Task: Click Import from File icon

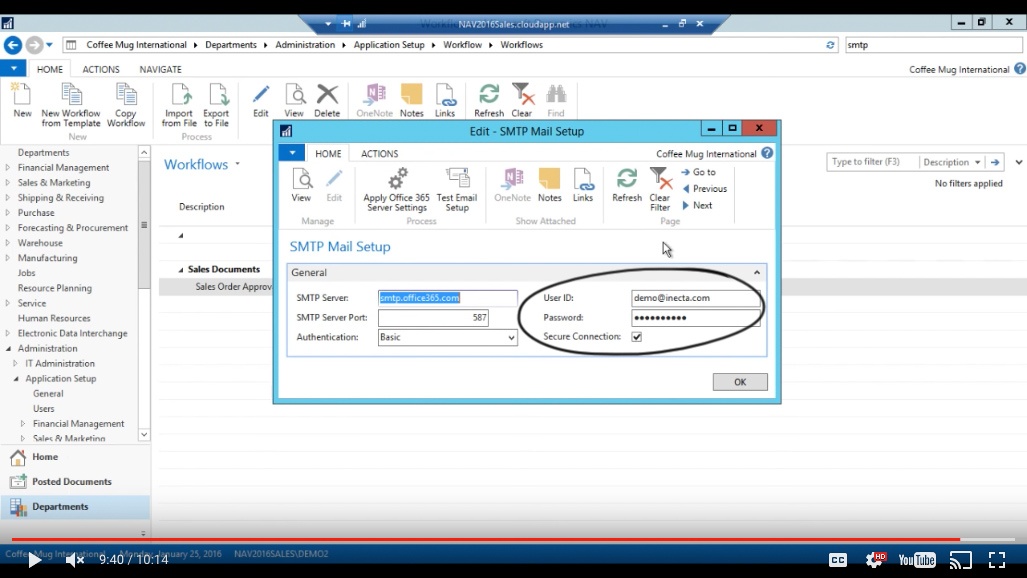Action: pos(179,105)
